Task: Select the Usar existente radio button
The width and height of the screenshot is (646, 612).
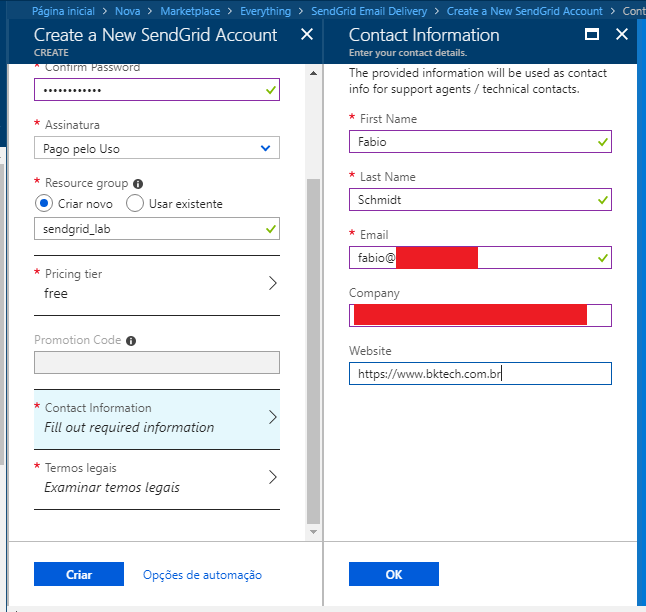Action: coord(135,203)
